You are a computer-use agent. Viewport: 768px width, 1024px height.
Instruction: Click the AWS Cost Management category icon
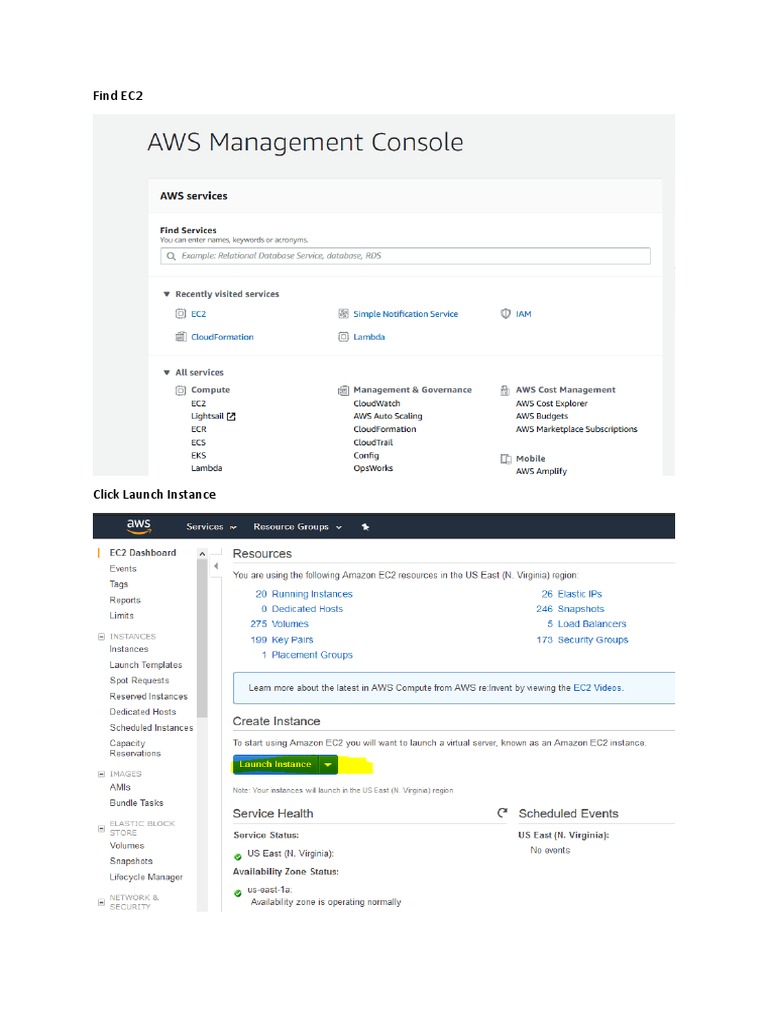(x=505, y=390)
